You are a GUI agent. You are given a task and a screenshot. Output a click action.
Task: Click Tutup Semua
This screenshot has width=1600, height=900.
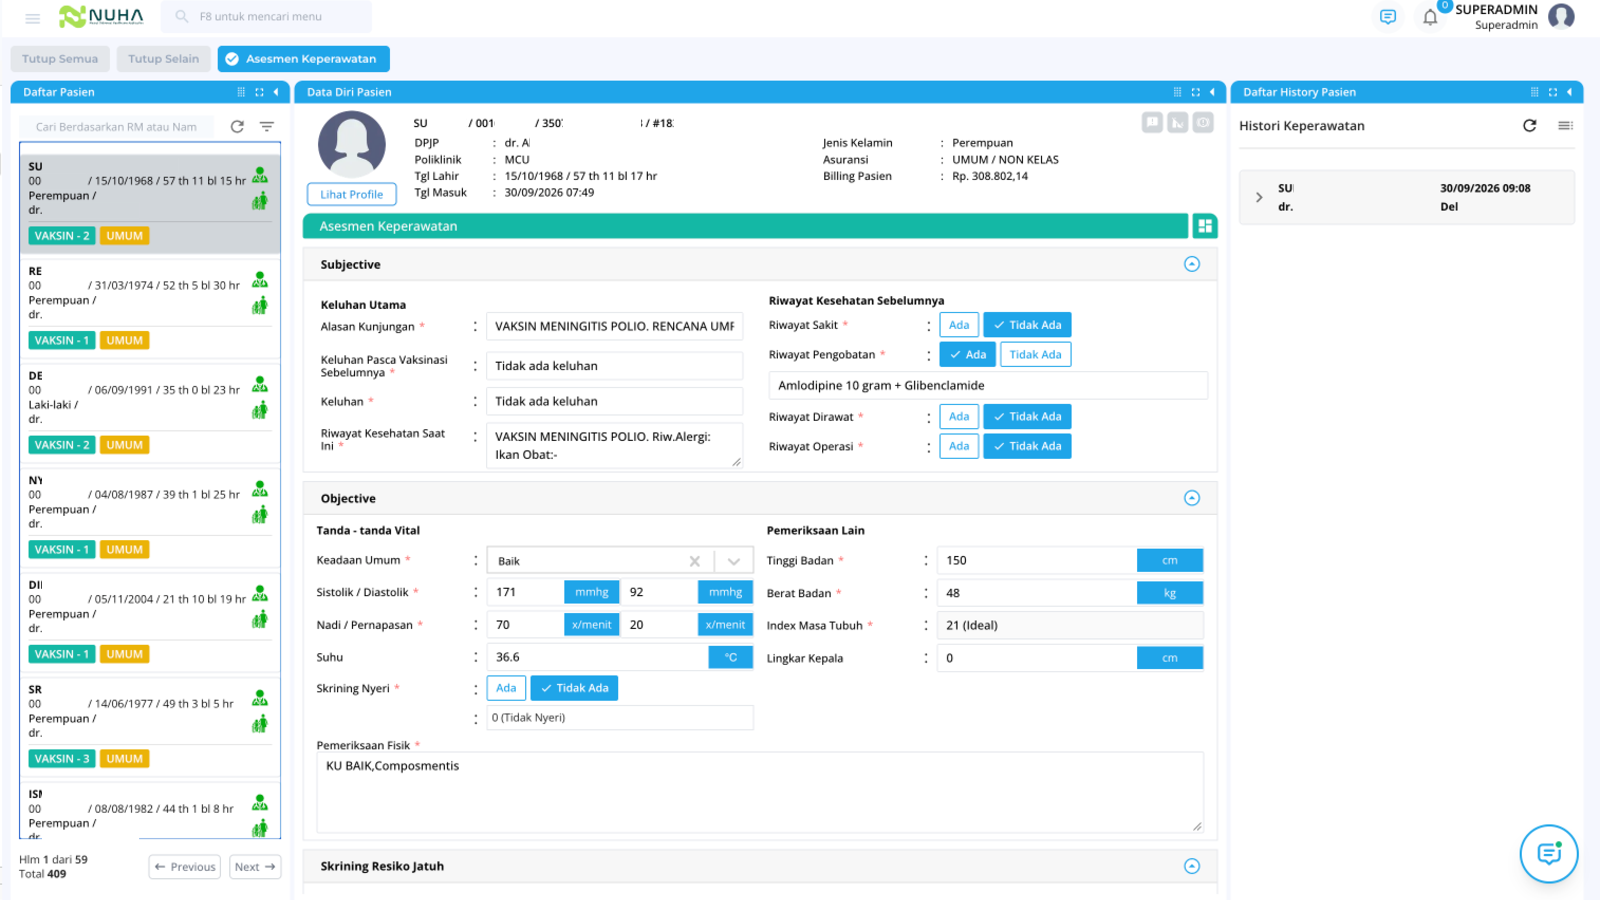60,59
